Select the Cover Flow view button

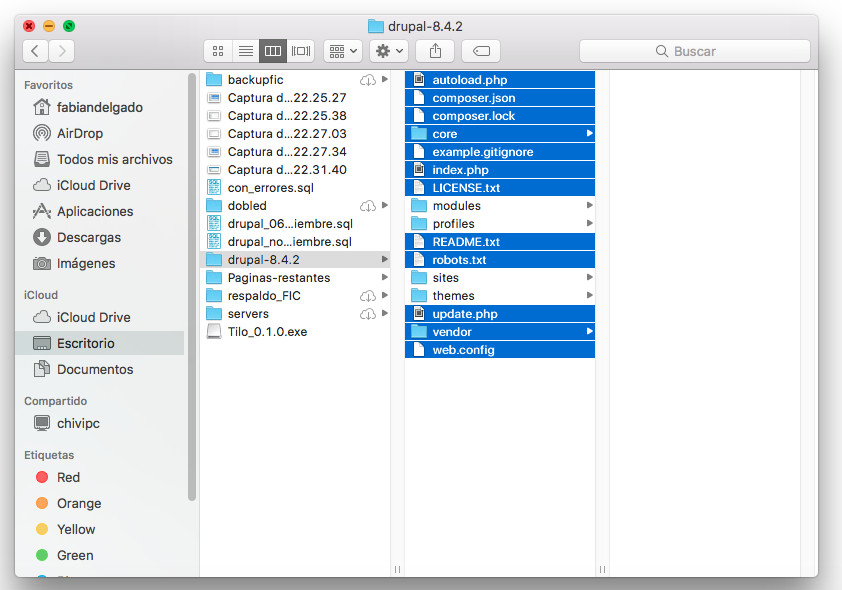301,51
